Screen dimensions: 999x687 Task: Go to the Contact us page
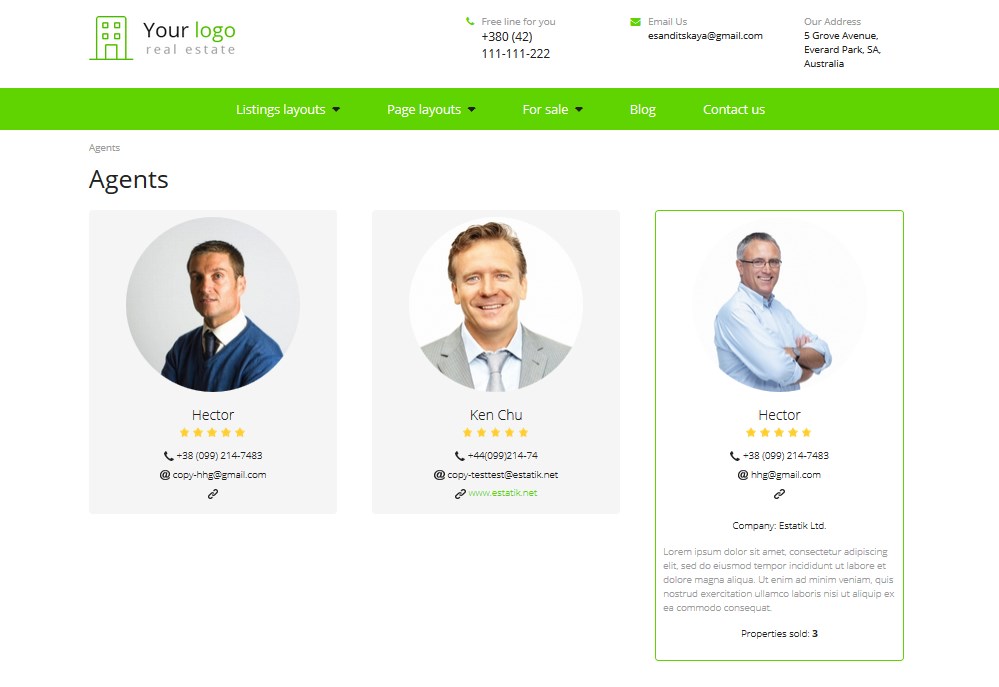click(x=734, y=110)
